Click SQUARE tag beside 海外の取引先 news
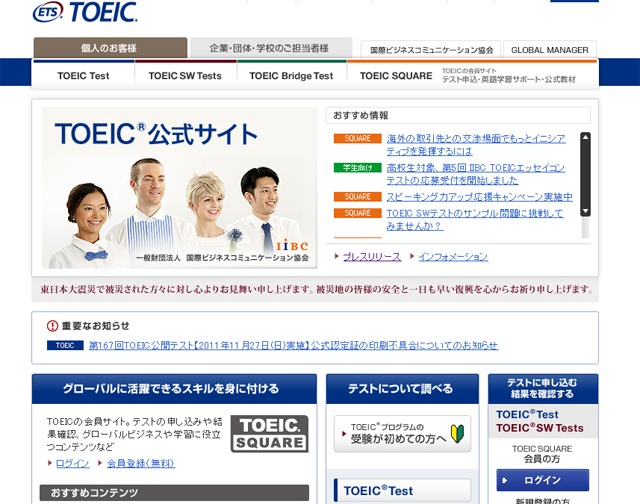Screen dimensions: 640x504 coord(358,138)
